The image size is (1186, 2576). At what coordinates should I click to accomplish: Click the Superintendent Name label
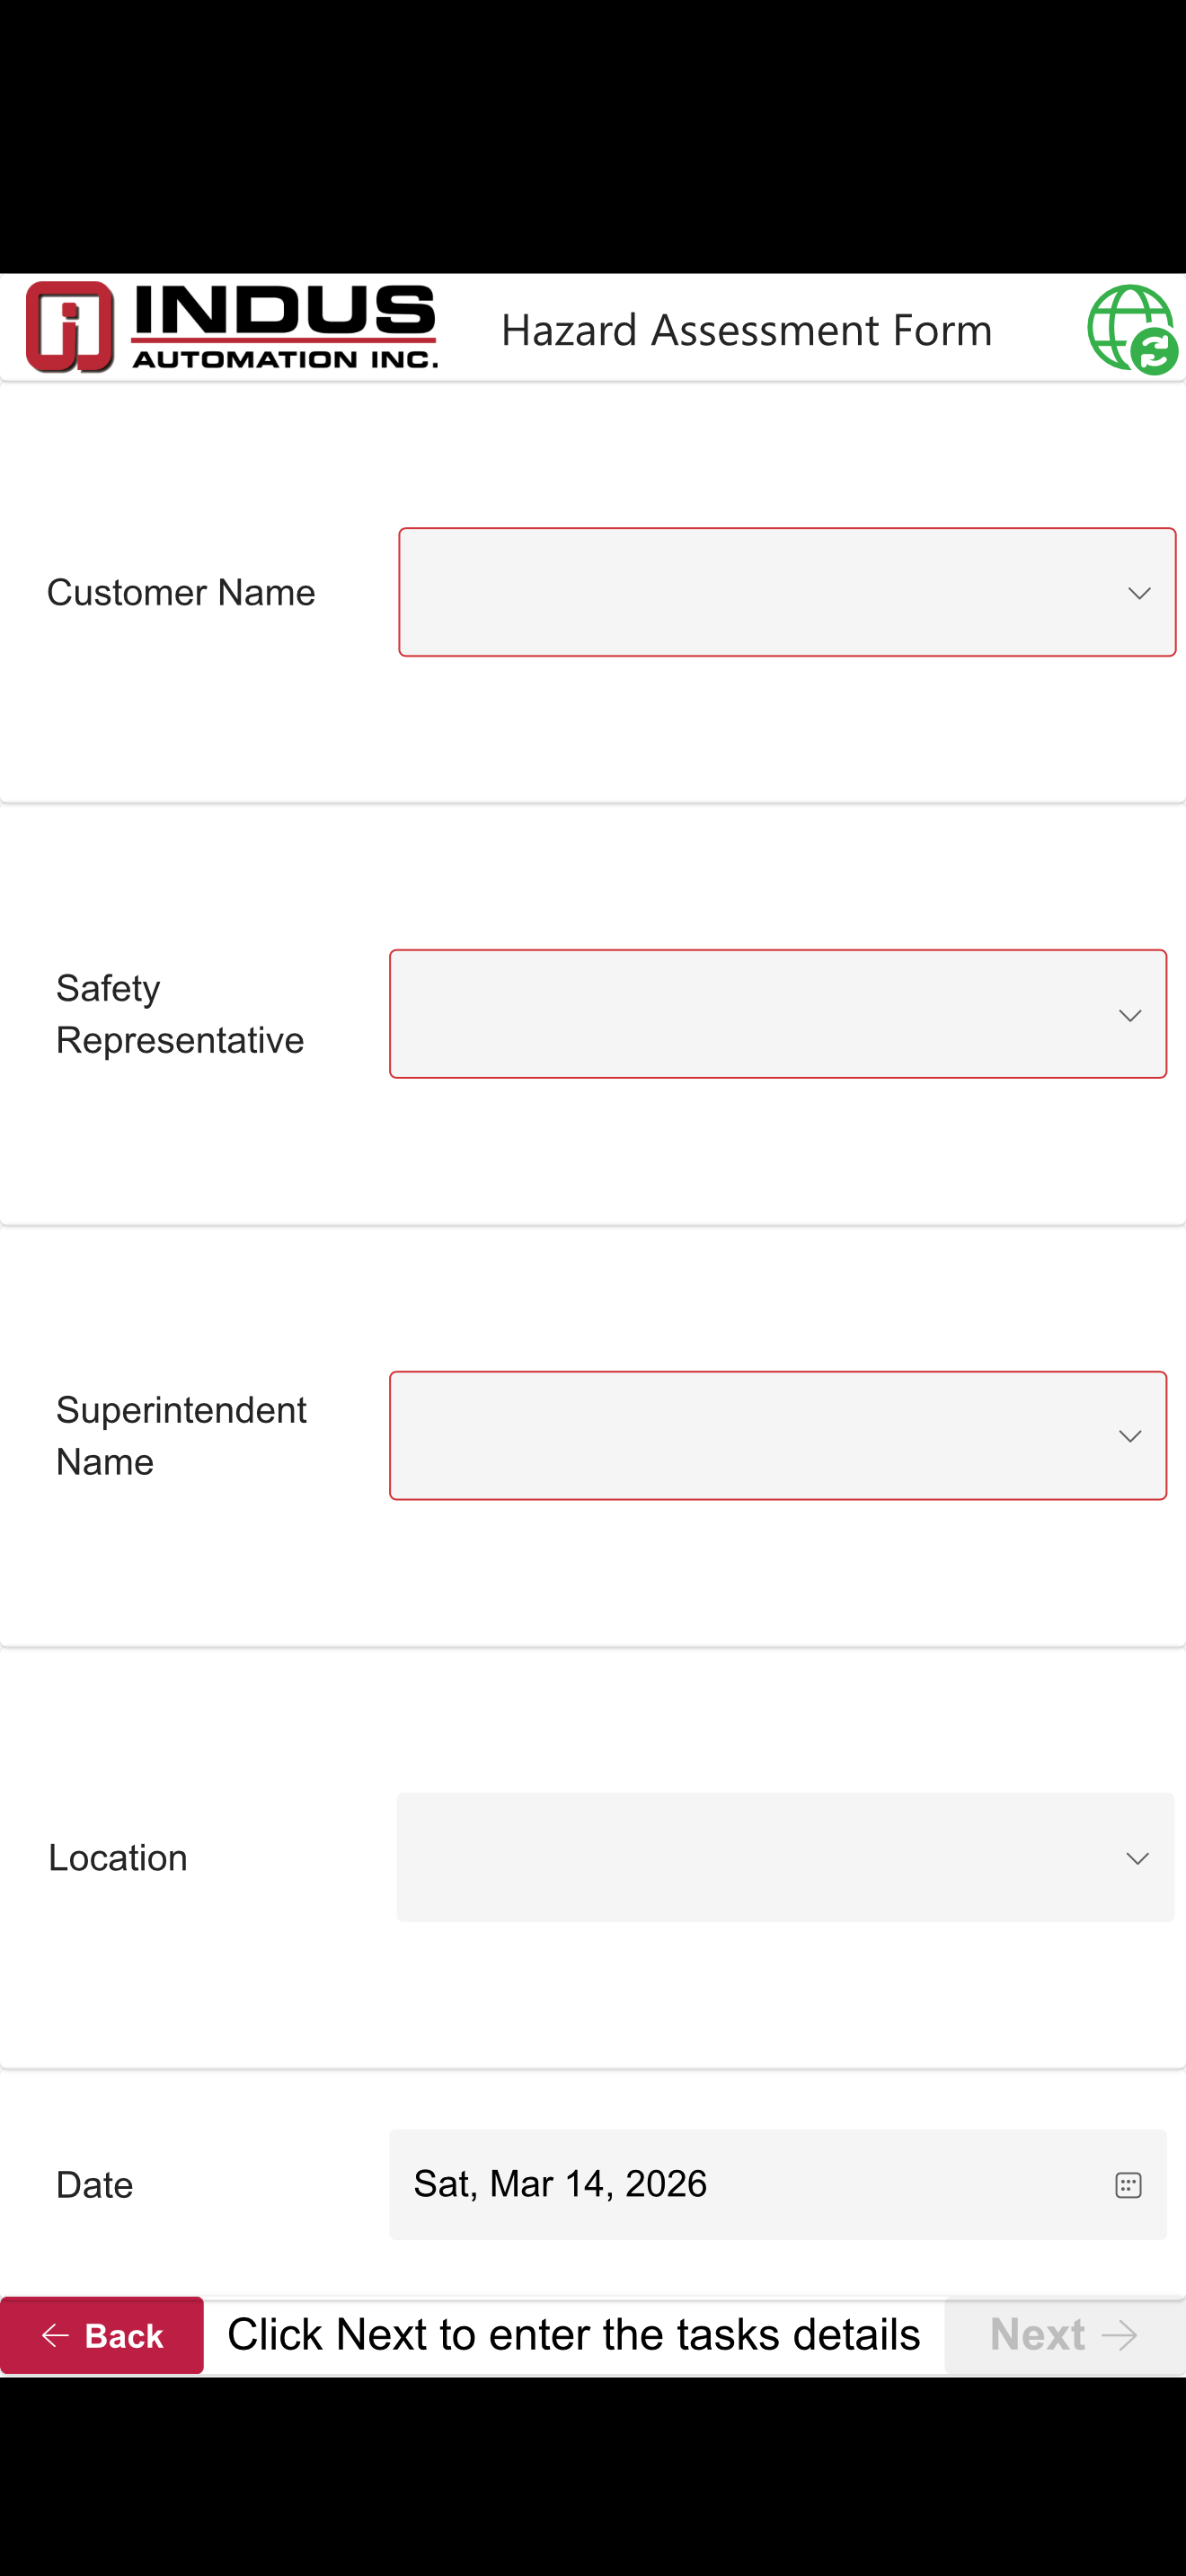pos(181,1436)
